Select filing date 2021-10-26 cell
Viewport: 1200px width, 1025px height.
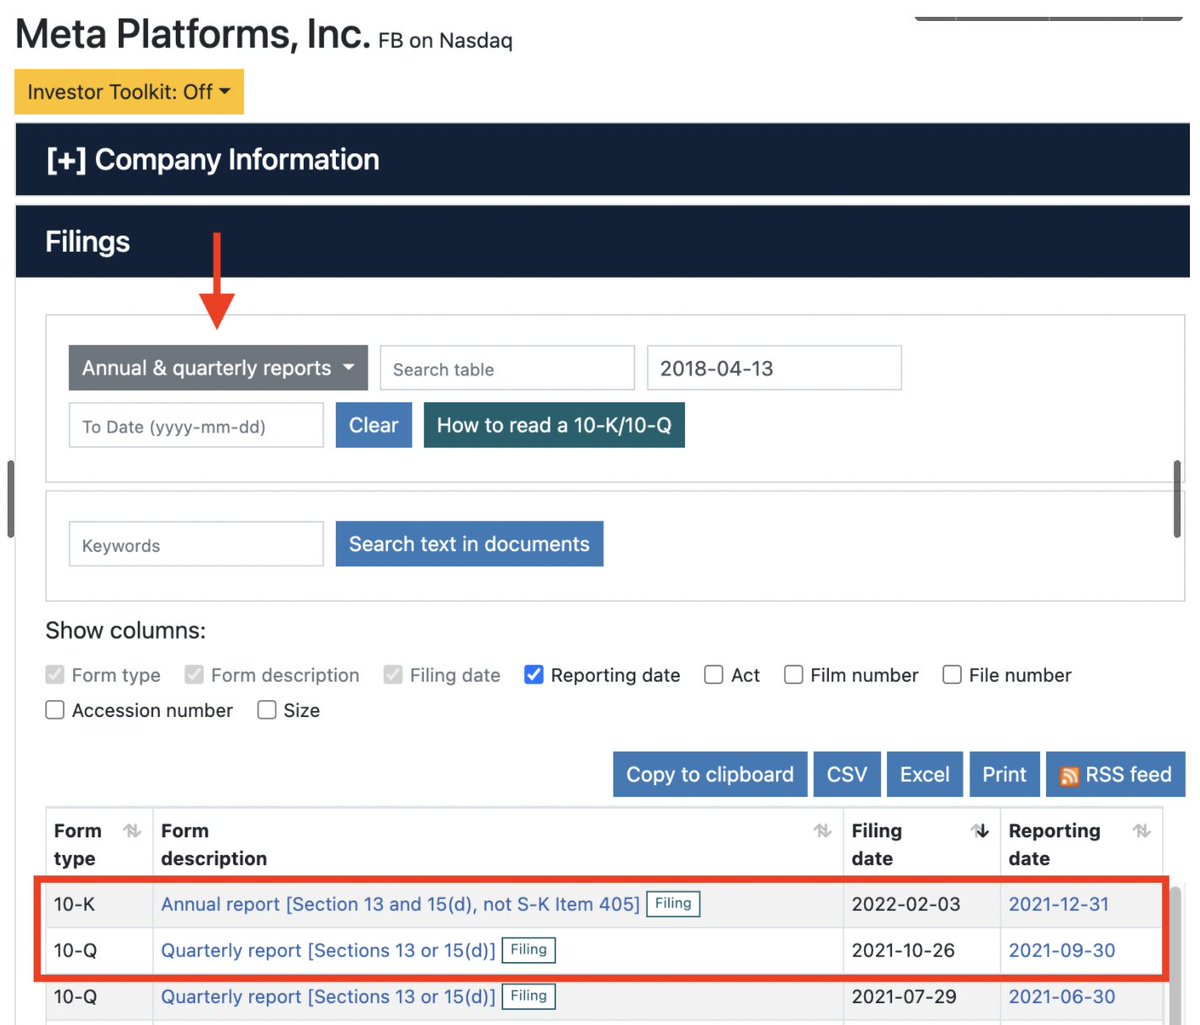[921, 950]
